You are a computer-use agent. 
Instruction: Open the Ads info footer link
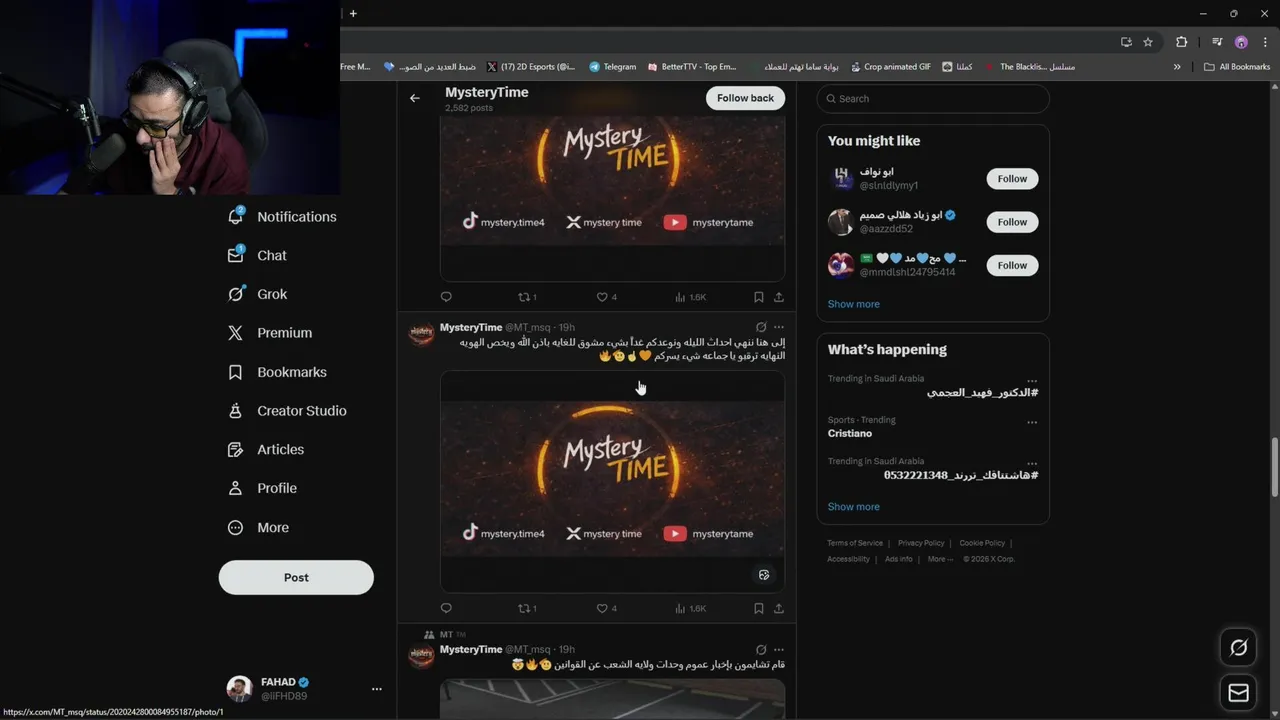pyautogui.click(x=899, y=559)
